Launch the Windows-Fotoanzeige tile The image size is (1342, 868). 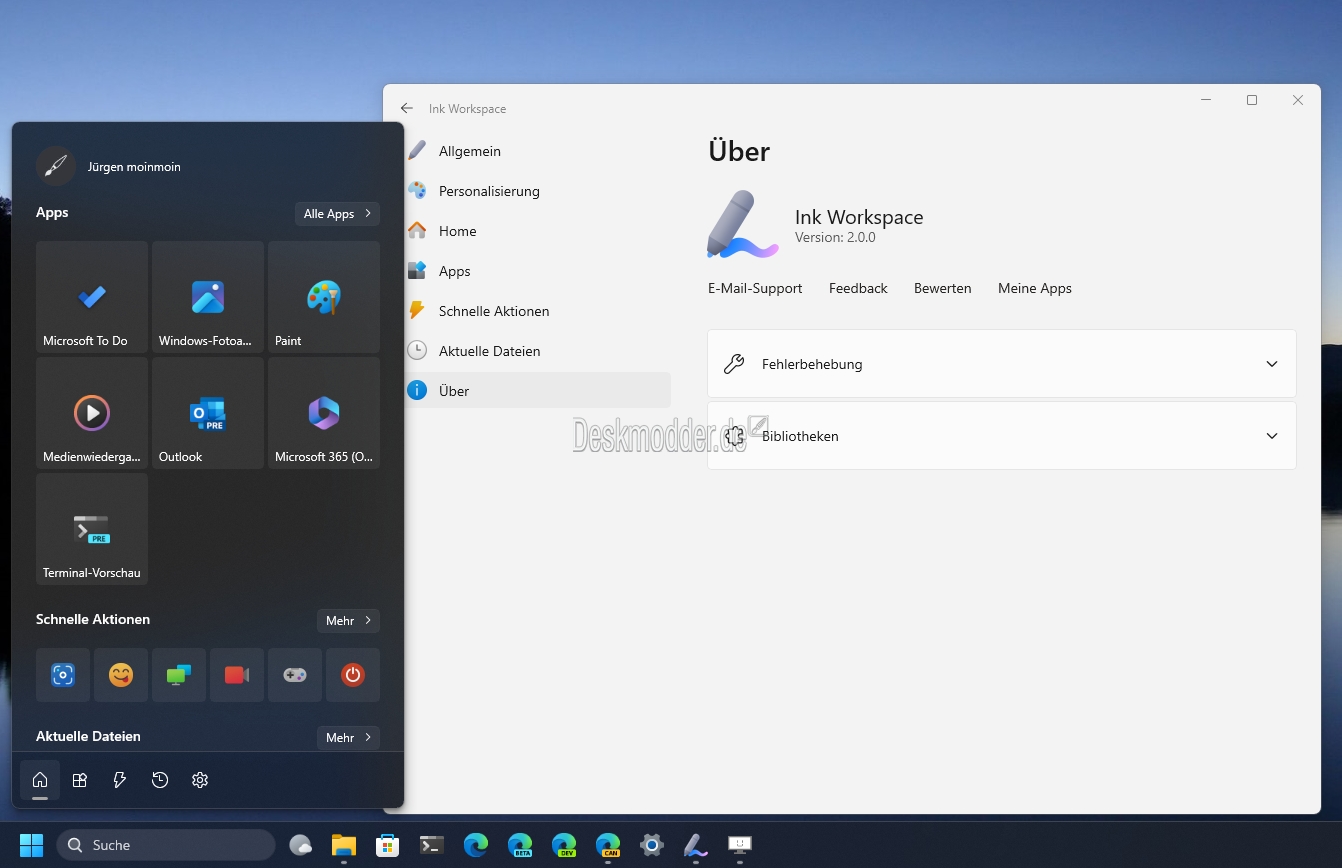[208, 297]
